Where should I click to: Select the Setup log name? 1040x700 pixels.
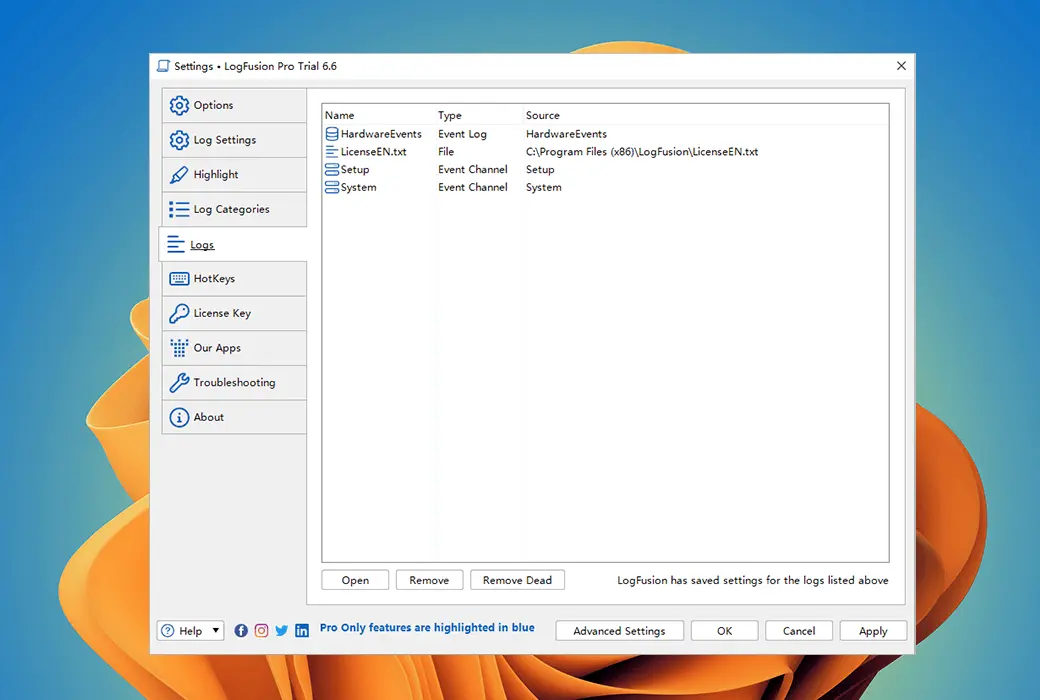[x=355, y=170]
